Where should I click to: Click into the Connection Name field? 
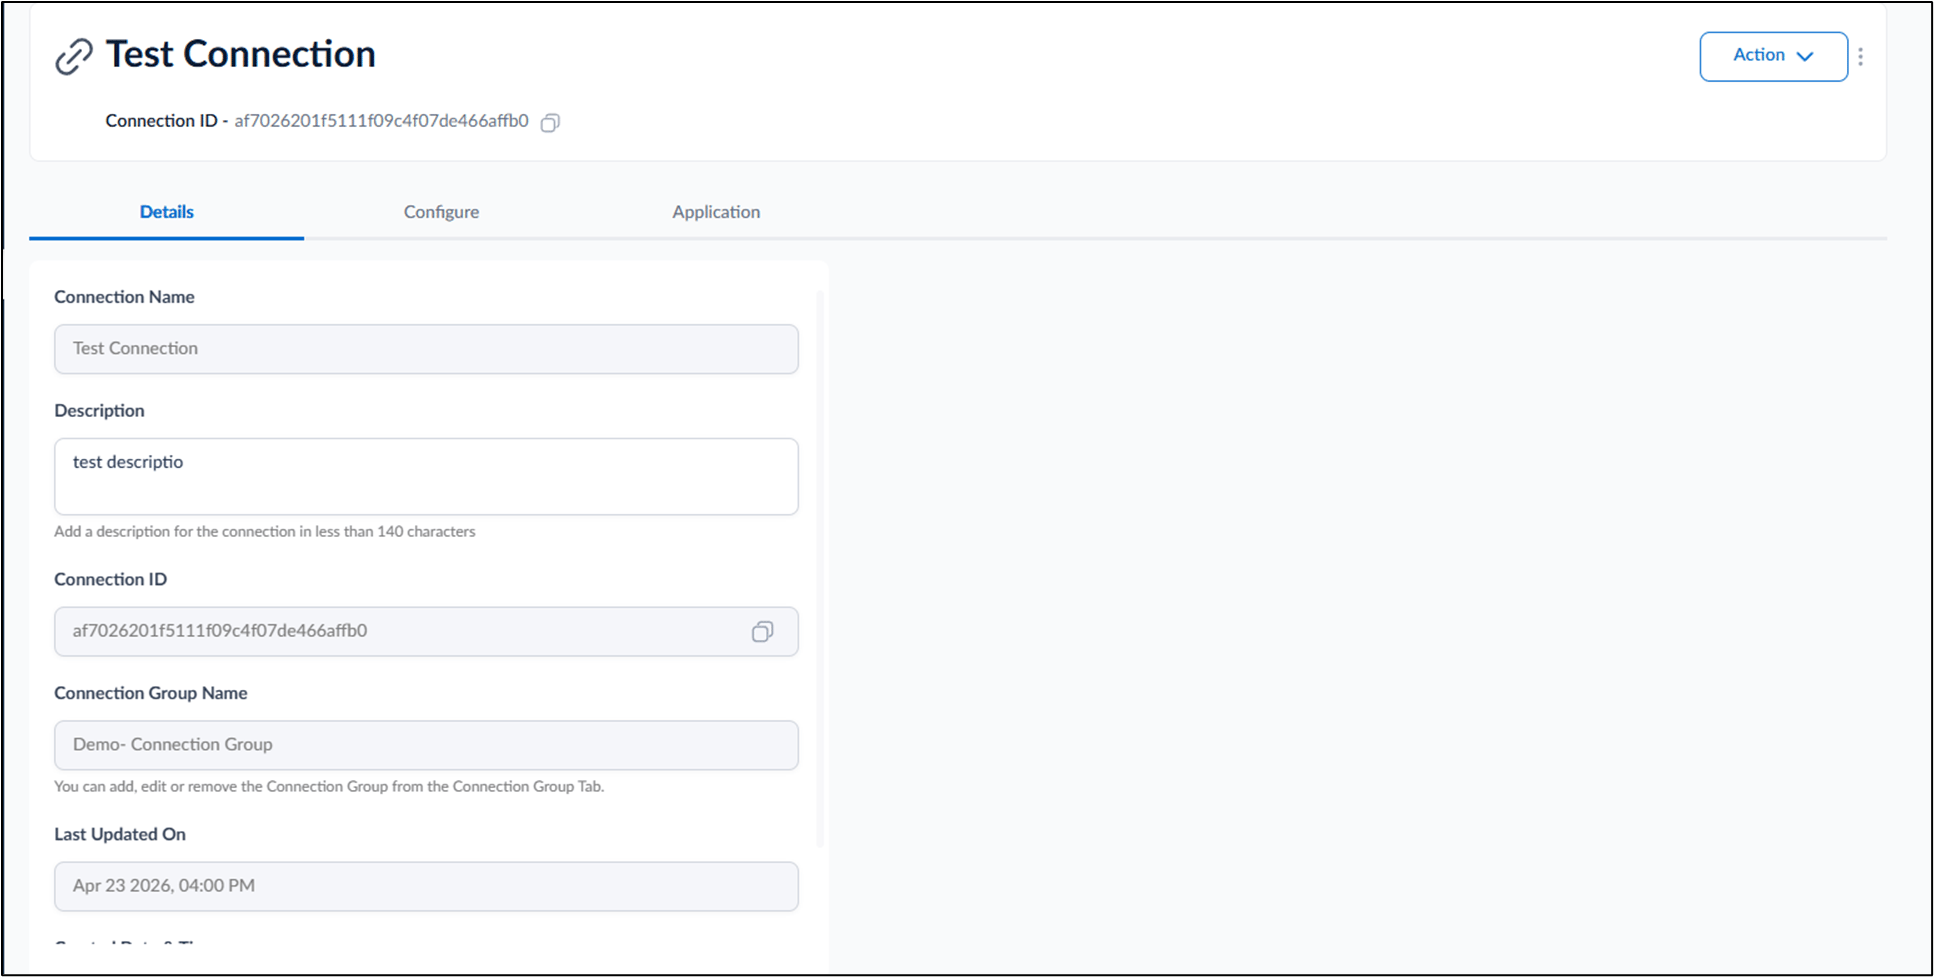click(426, 349)
